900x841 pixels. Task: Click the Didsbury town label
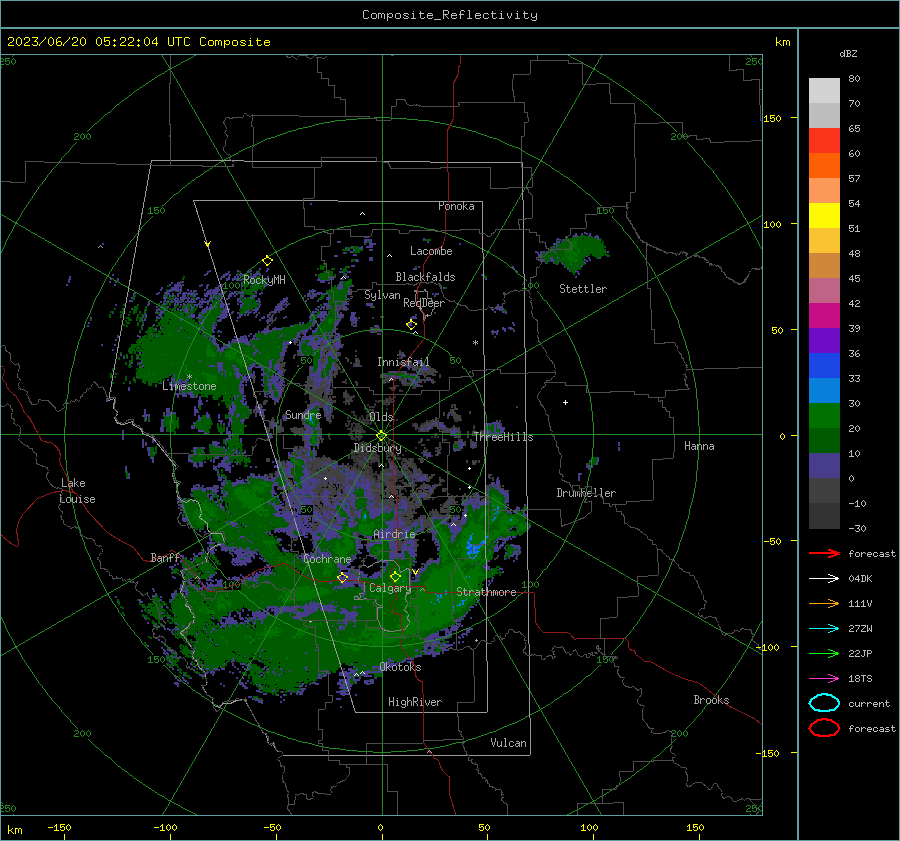[x=377, y=448]
